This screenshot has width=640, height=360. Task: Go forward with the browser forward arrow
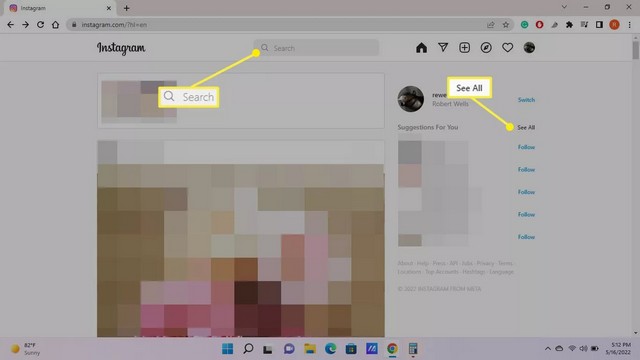[25, 24]
